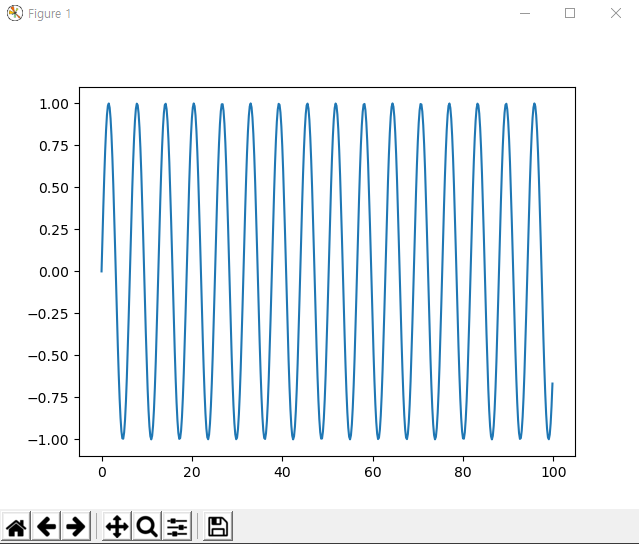639x544 pixels.
Task: Click the sine curve start point at x=0
Action: 102,271
